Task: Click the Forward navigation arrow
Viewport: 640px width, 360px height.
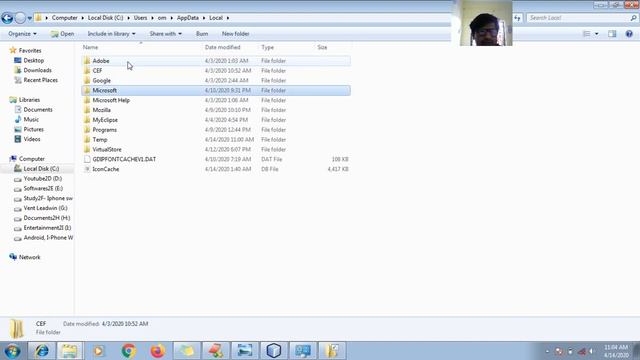Action: (20, 18)
